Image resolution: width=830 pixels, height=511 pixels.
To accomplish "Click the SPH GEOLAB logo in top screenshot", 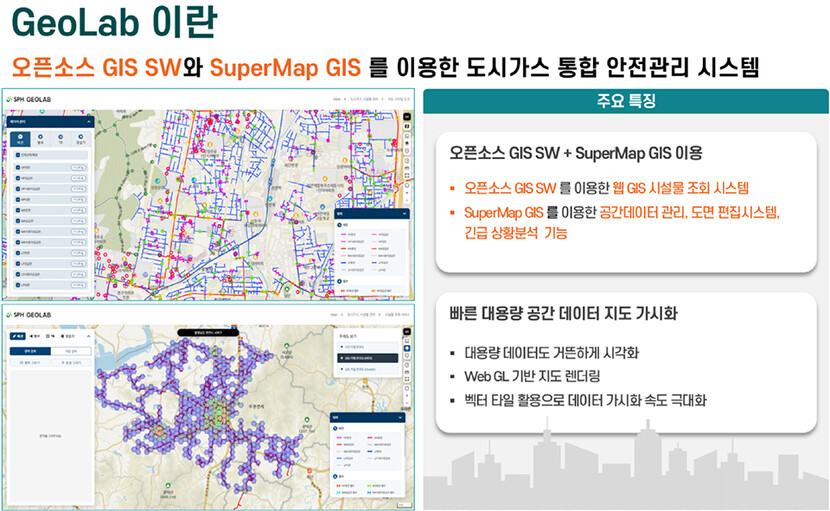I will [29, 100].
